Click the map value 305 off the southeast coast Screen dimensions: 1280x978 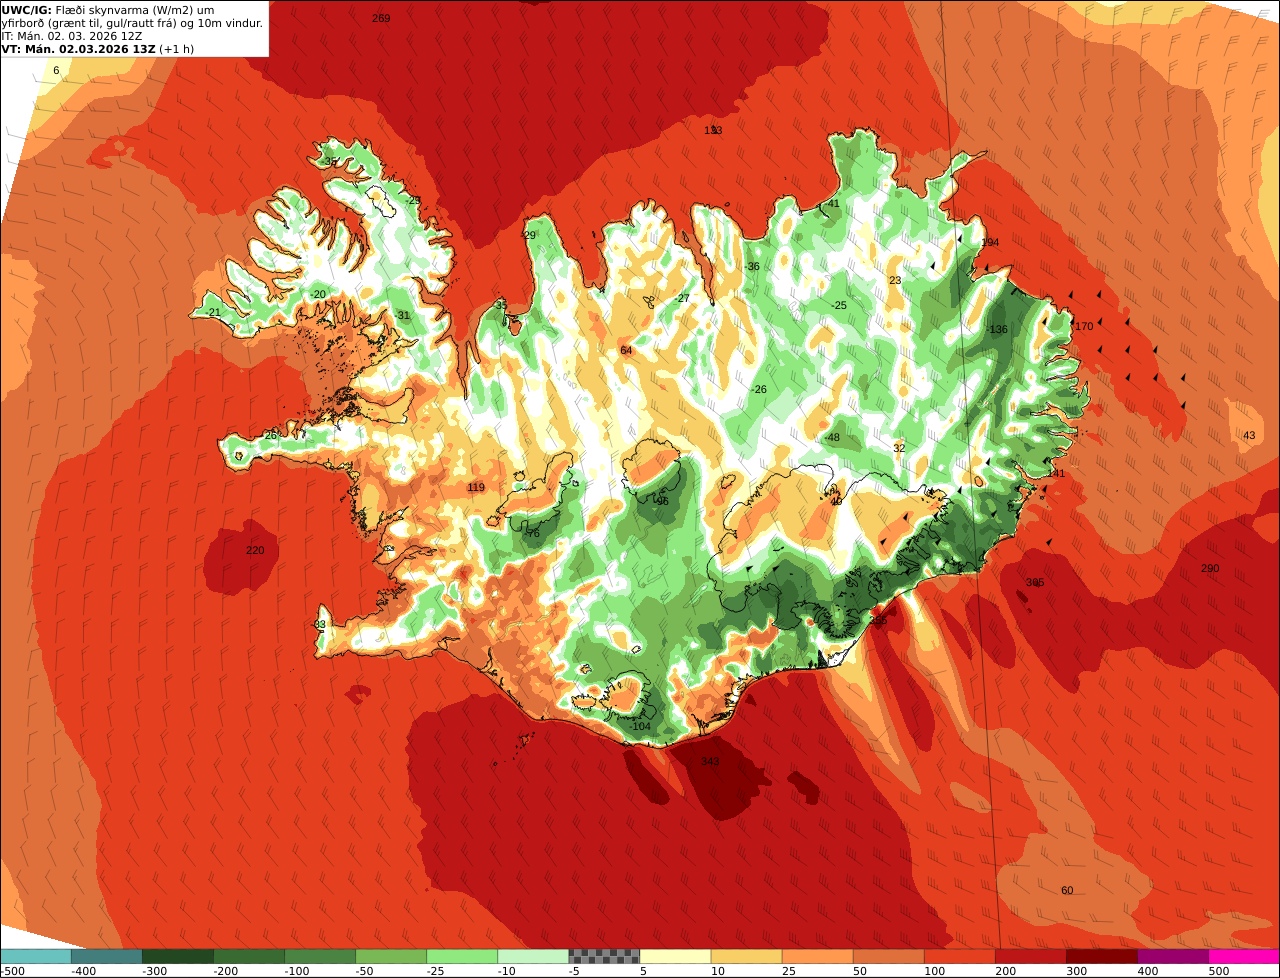click(x=1035, y=582)
